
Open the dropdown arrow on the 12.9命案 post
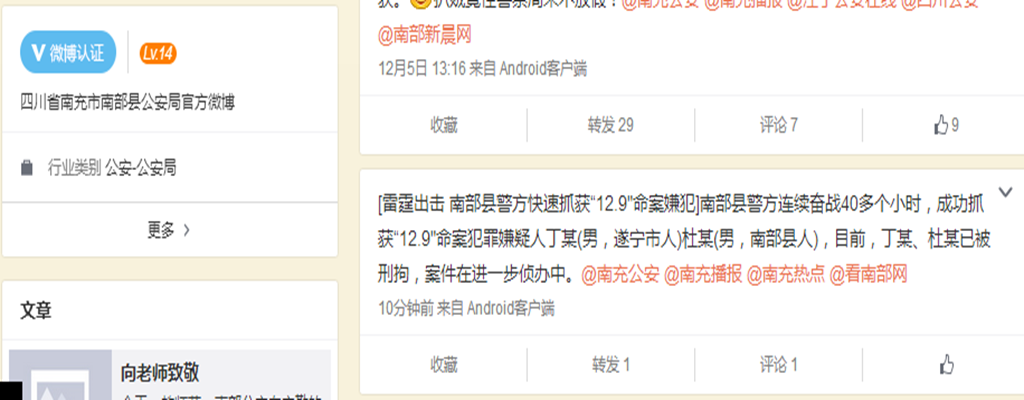(1005, 192)
